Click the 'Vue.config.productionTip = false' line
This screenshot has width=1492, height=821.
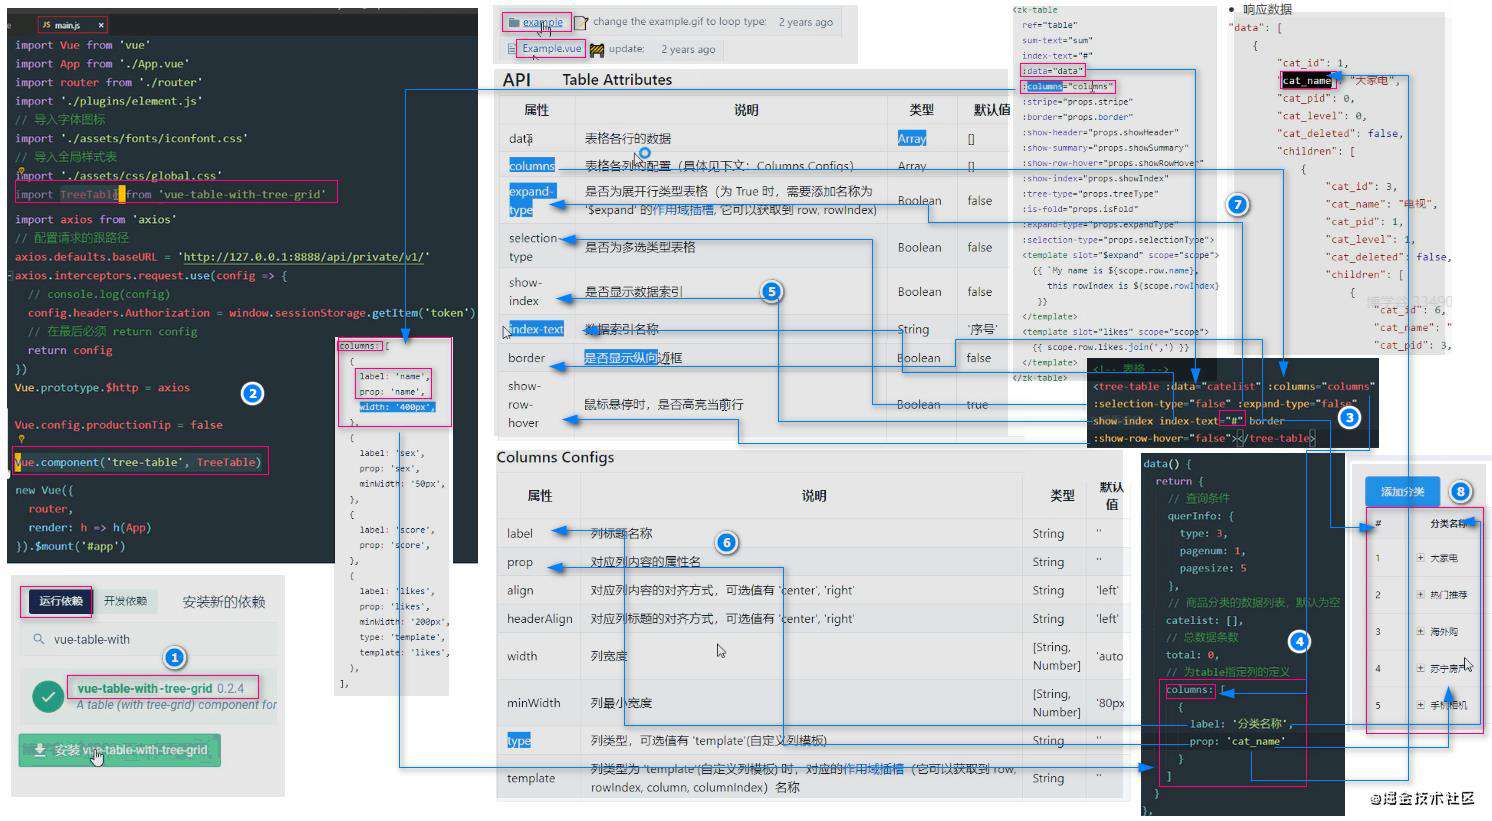coord(119,425)
